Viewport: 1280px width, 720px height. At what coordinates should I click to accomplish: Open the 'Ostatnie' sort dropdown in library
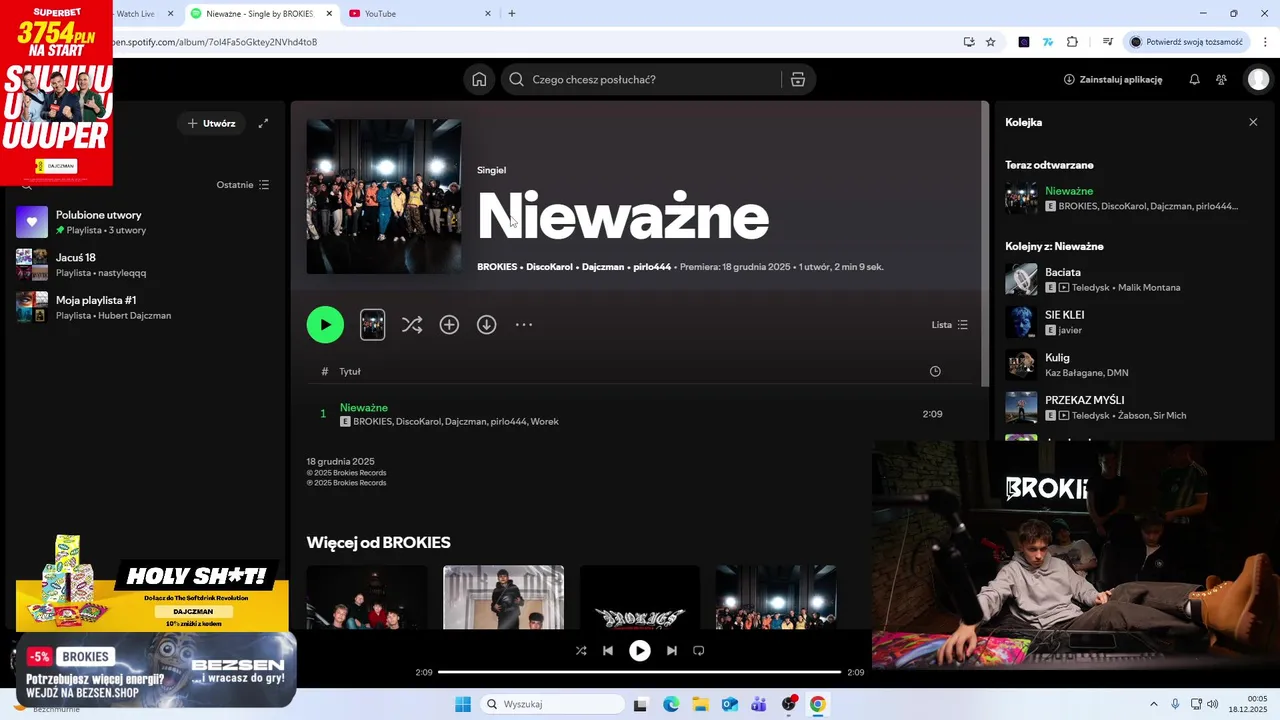pyautogui.click(x=243, y=185)
